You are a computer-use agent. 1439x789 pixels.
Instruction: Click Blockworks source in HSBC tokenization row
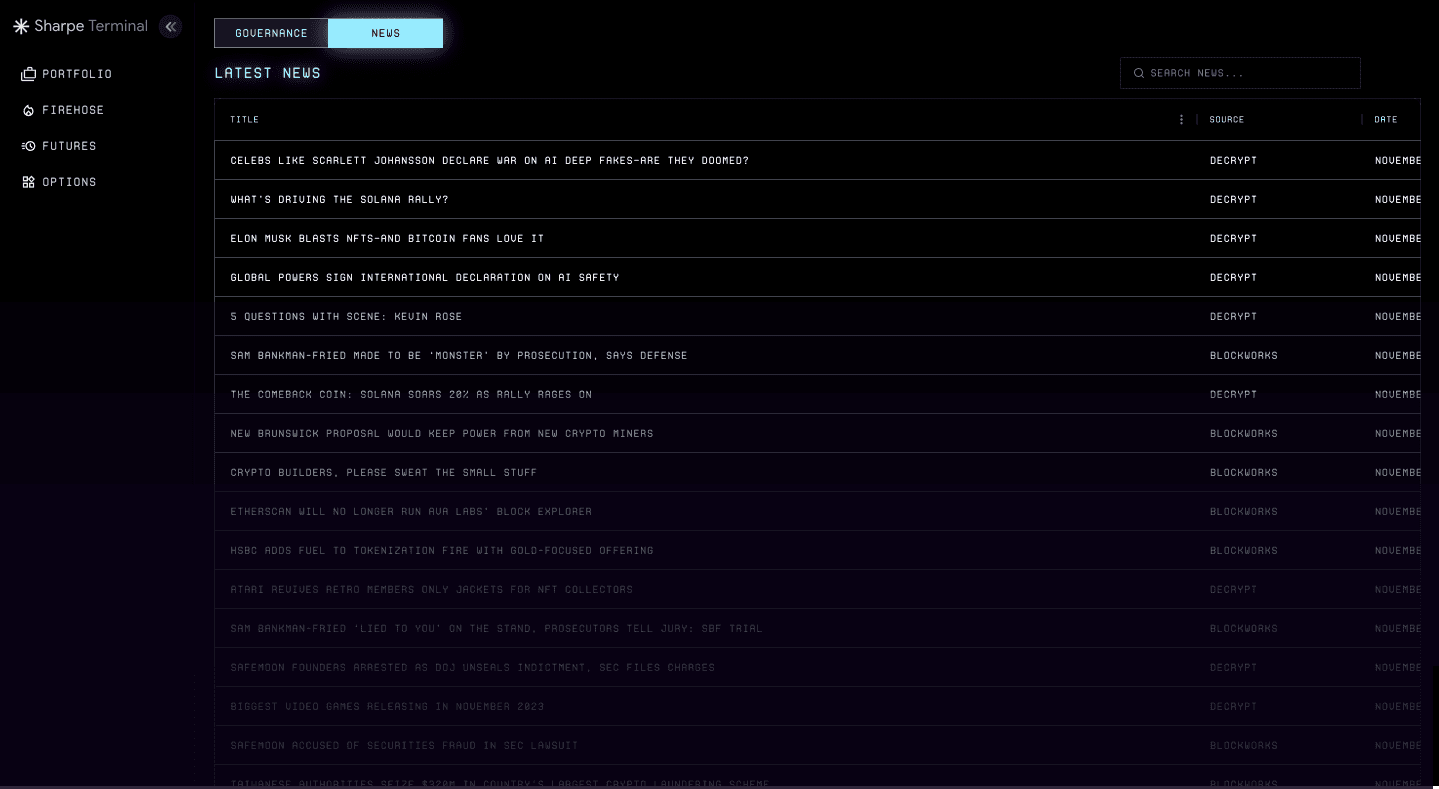1243,550
